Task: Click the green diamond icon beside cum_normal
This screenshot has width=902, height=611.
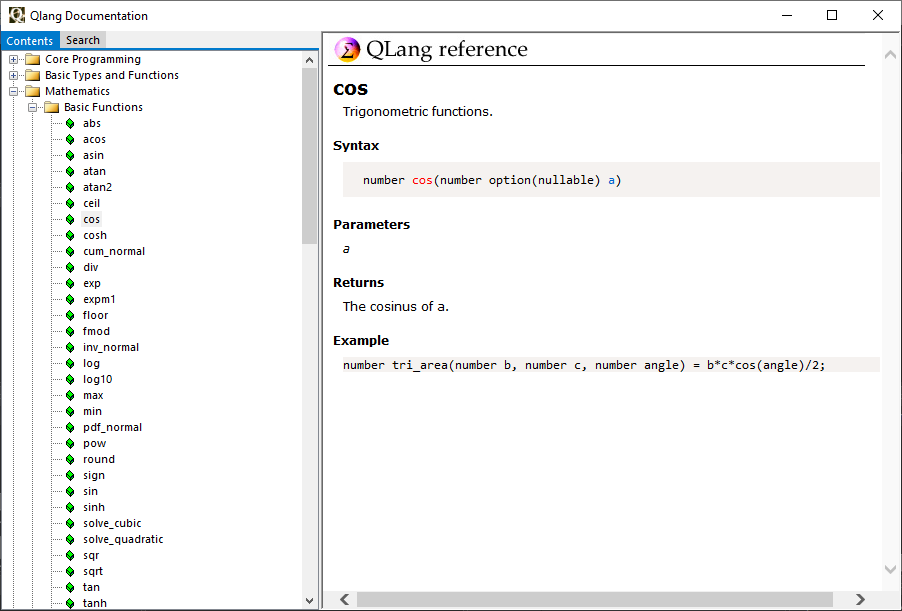Action: 70,251
